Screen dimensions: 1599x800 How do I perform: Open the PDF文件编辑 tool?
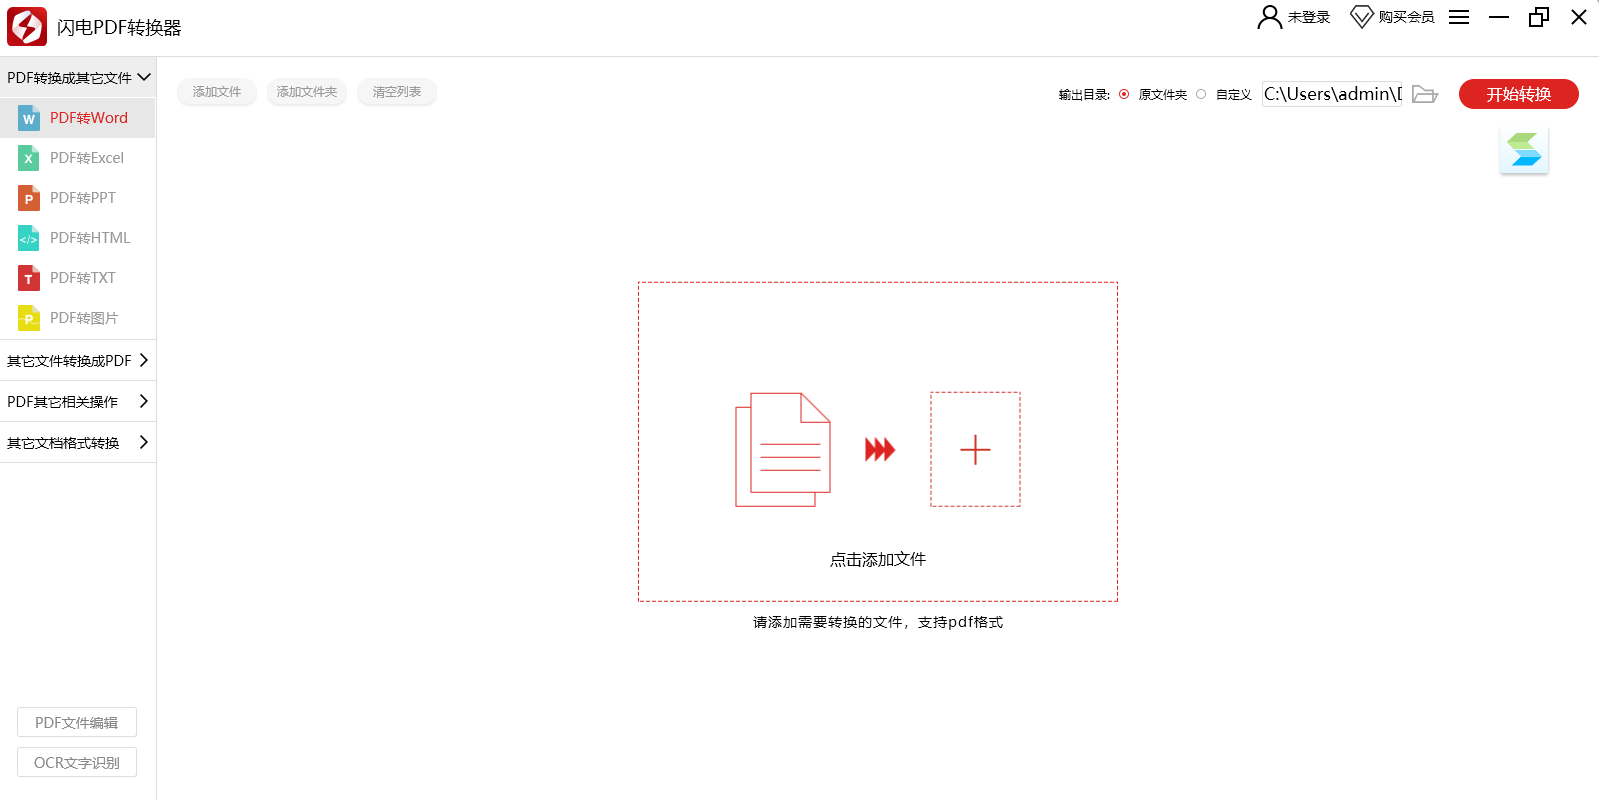77,722
